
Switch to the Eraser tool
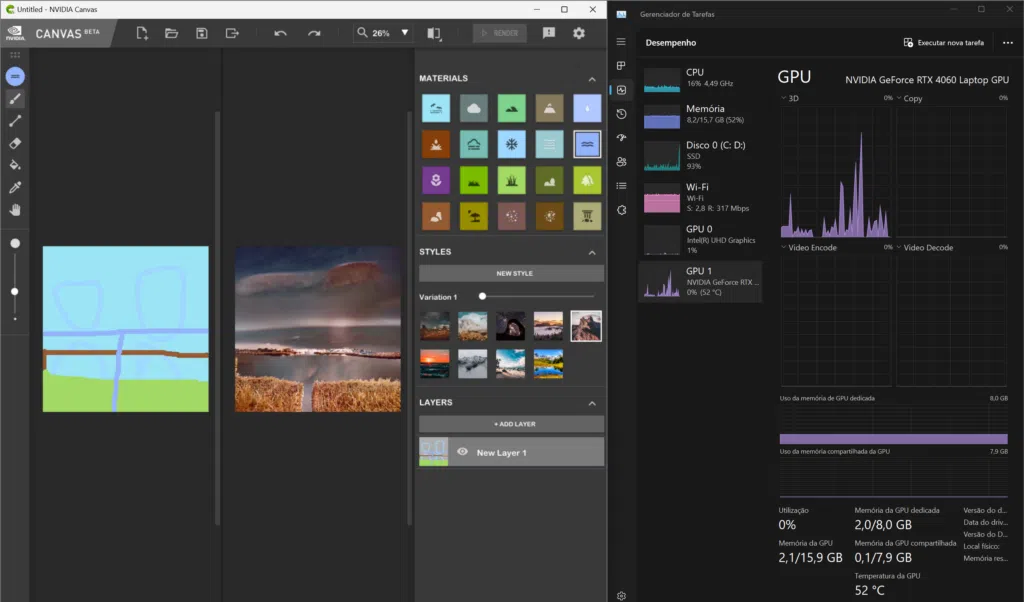tap(14, 145)
